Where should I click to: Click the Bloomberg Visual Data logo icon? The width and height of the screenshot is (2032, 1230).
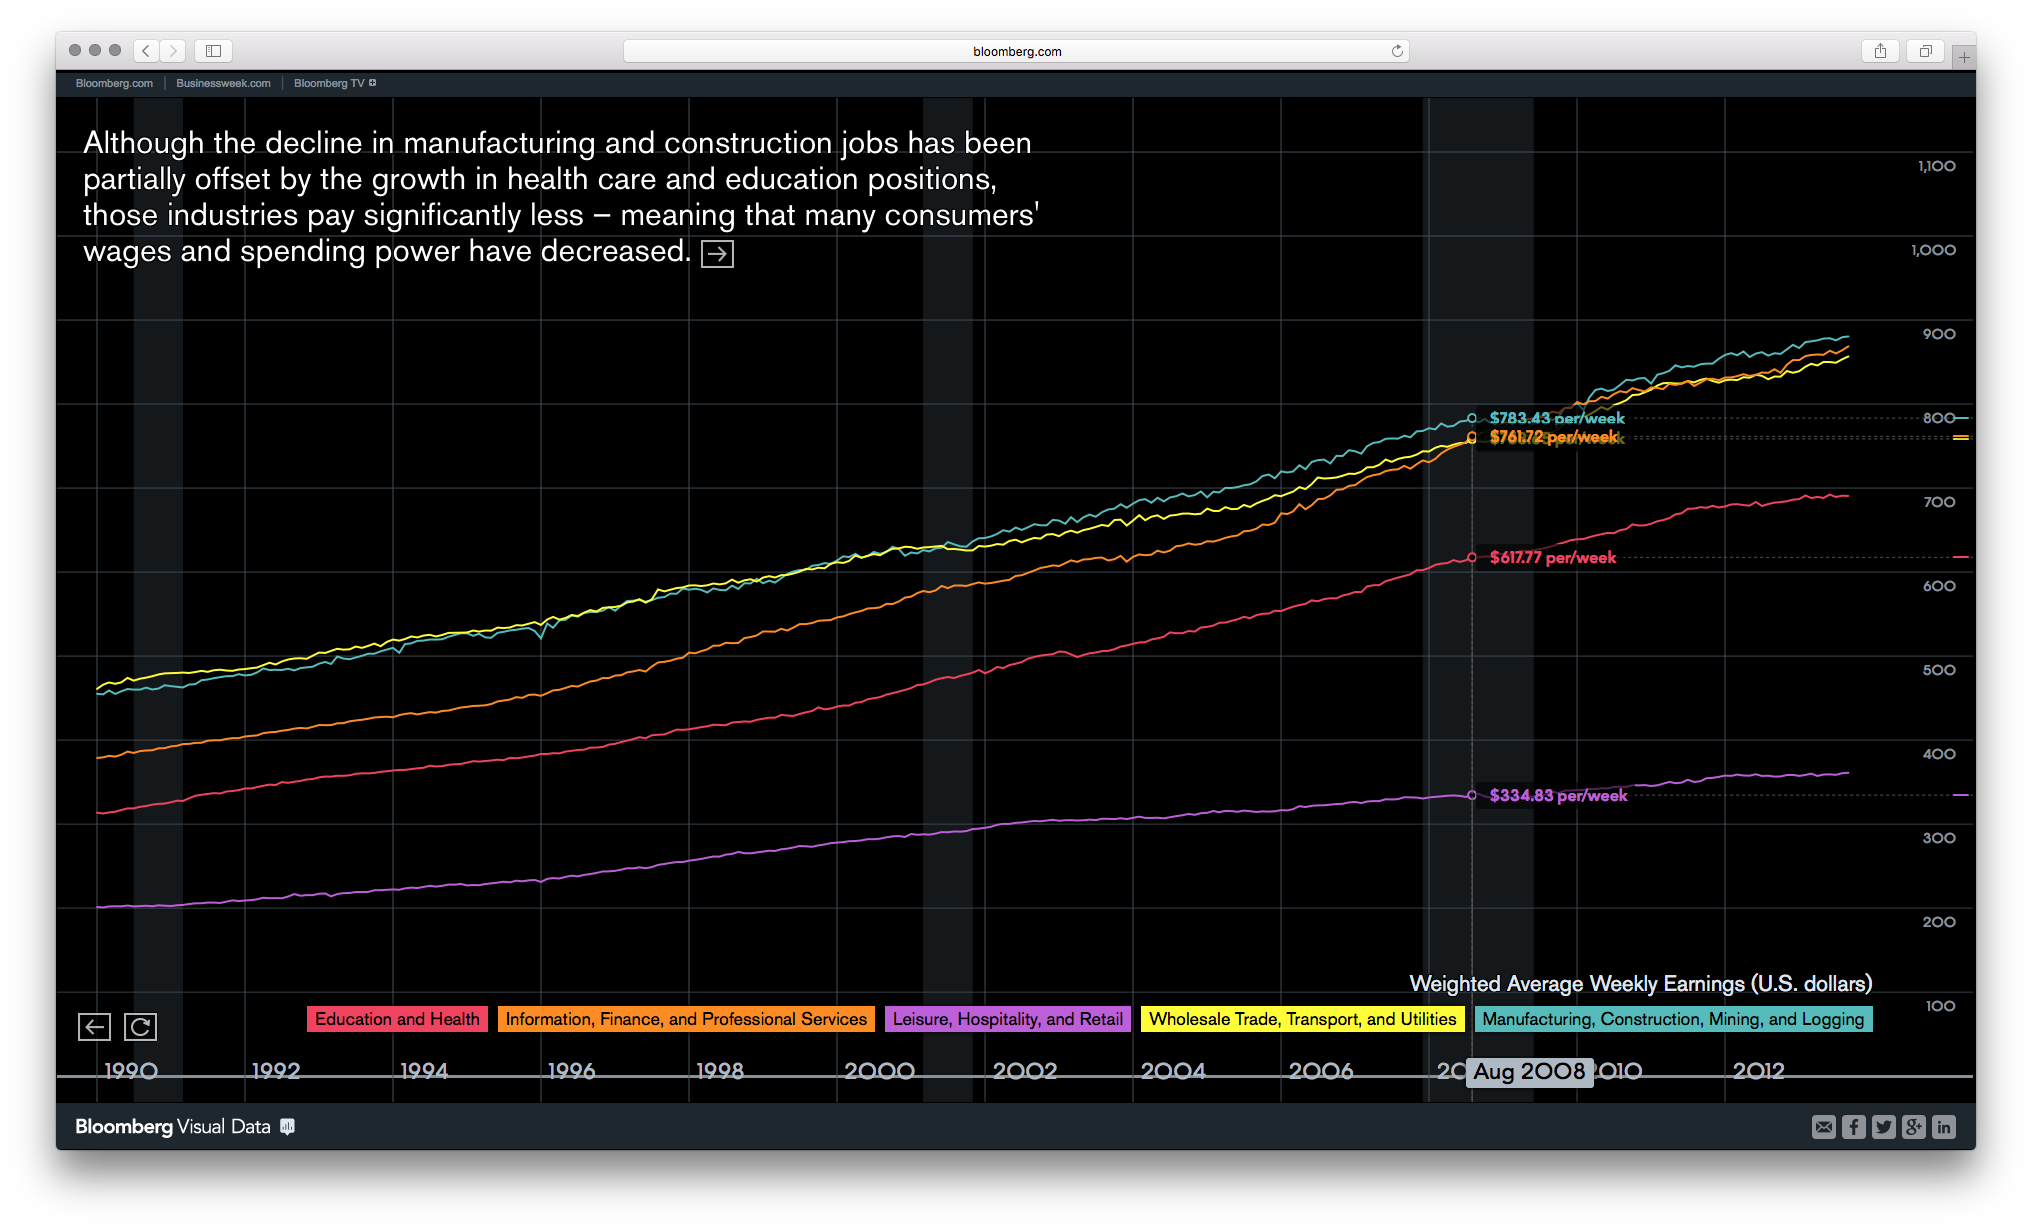287,1127
